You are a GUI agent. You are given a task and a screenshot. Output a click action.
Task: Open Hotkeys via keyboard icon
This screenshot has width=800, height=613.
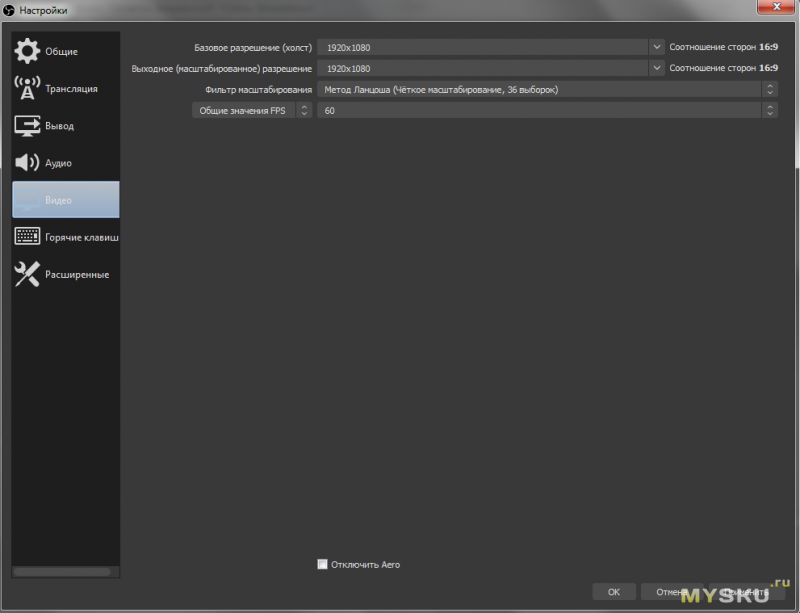[27, 236]
